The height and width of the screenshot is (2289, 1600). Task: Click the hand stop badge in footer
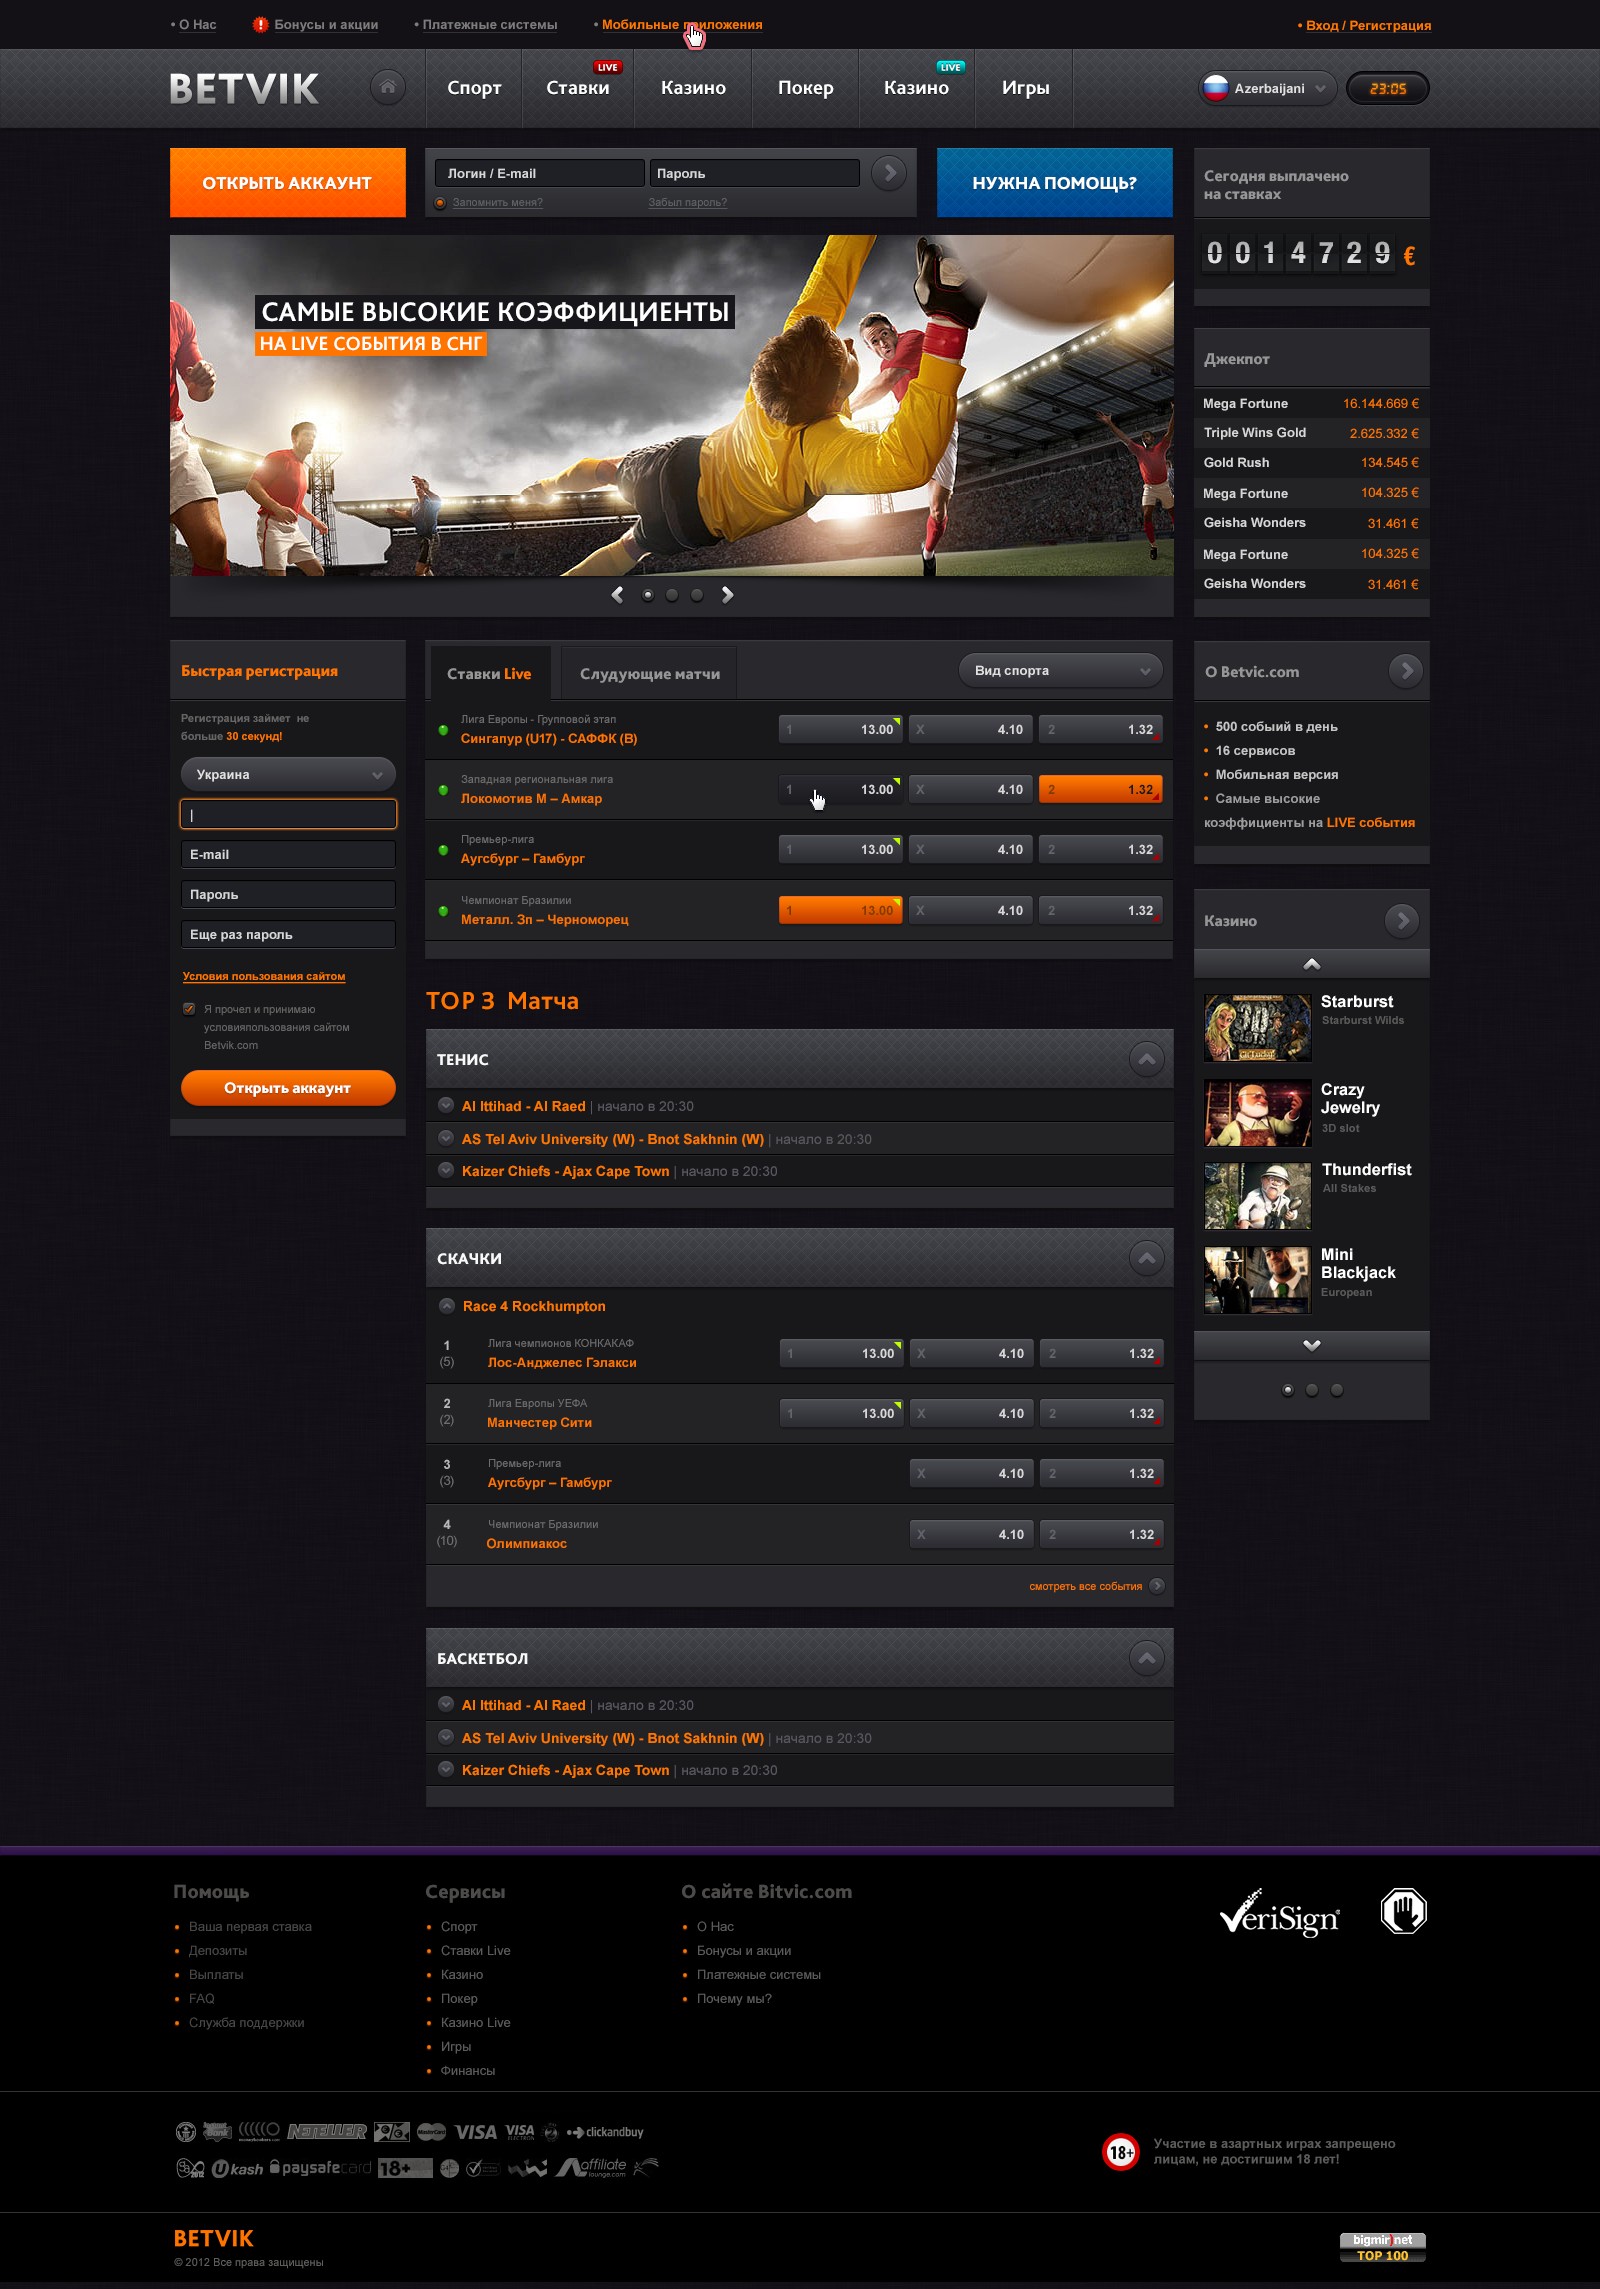[1404, 1911]
